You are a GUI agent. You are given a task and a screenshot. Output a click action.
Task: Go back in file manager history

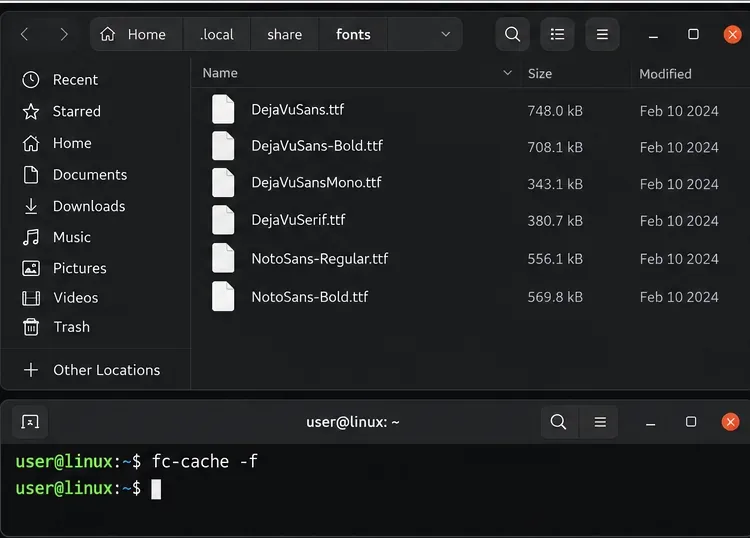coord(25,34)
